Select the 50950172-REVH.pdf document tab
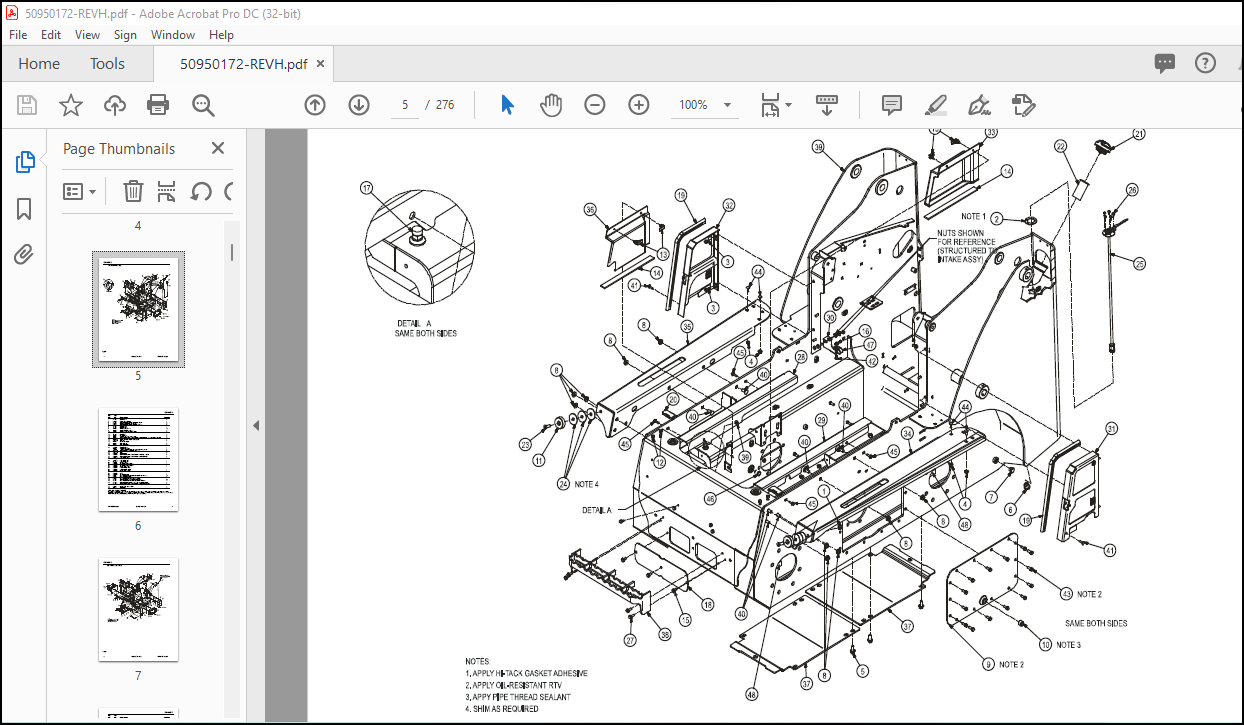 (243, 64)
